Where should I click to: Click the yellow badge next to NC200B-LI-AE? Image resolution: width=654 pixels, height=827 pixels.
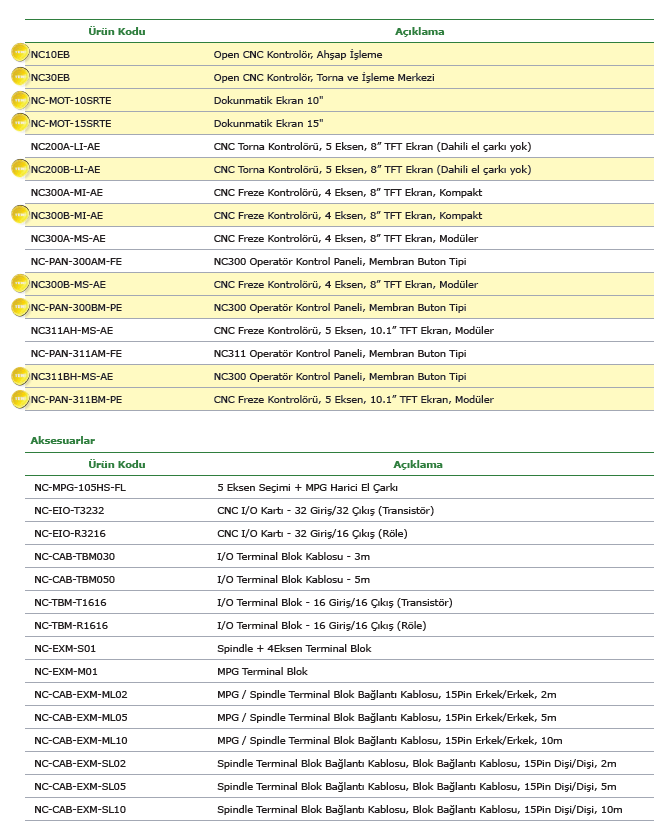pos(20,168)
